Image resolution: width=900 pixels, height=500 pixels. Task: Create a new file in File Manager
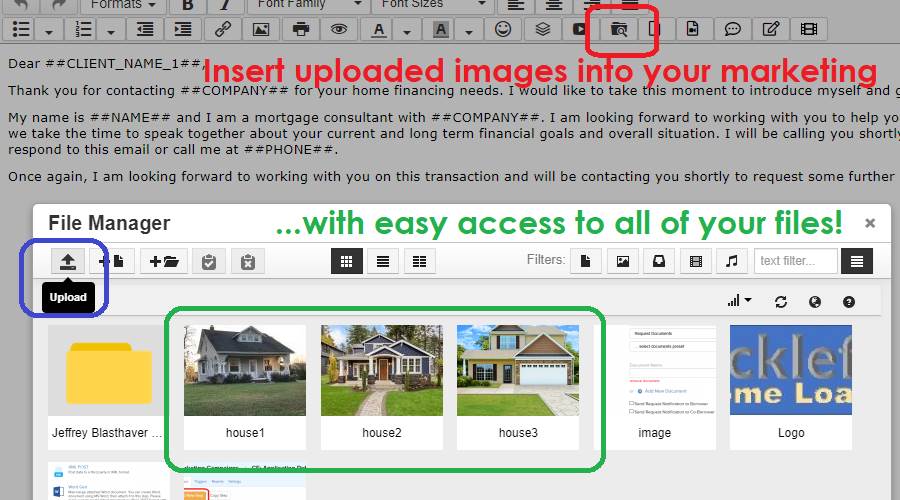(111, 262)
